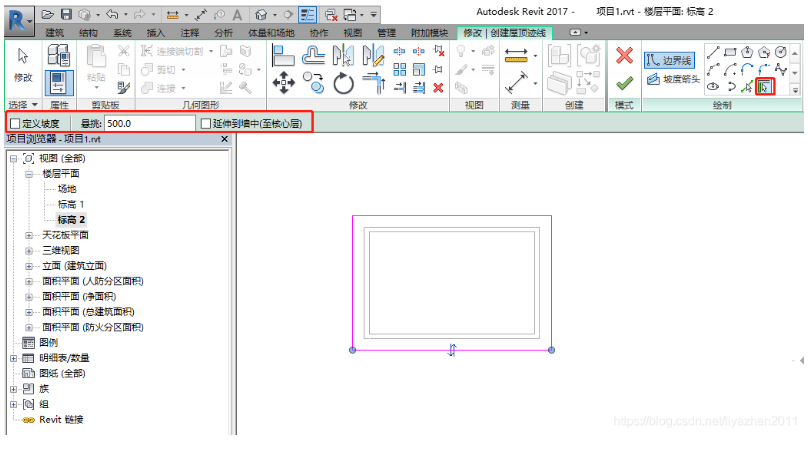Open 场地 floor plan view

[x=66, y=189]
